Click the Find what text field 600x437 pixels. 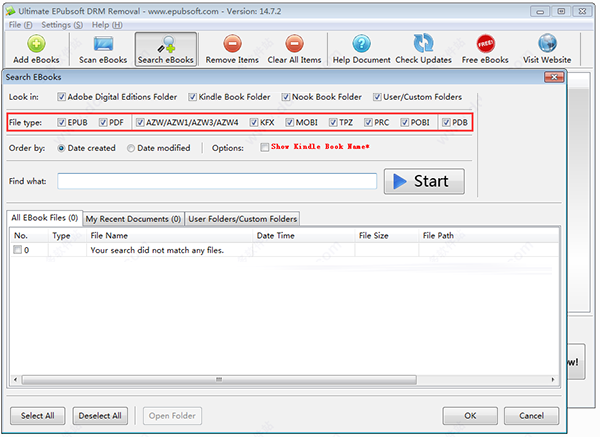coord(217,181)
